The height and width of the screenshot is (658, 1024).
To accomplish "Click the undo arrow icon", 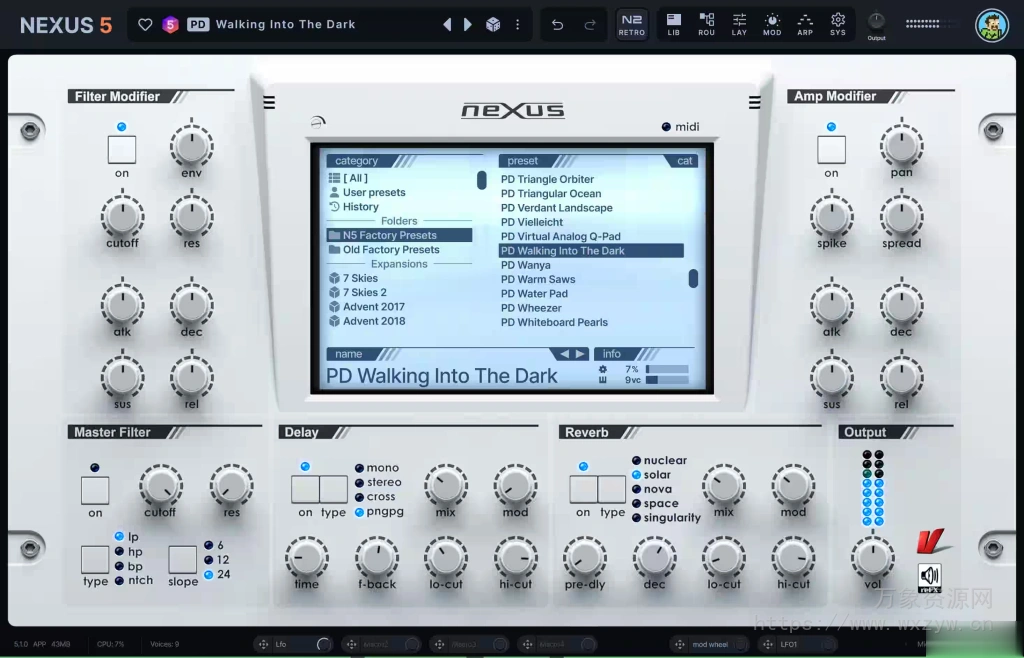I will click(558, 24).
